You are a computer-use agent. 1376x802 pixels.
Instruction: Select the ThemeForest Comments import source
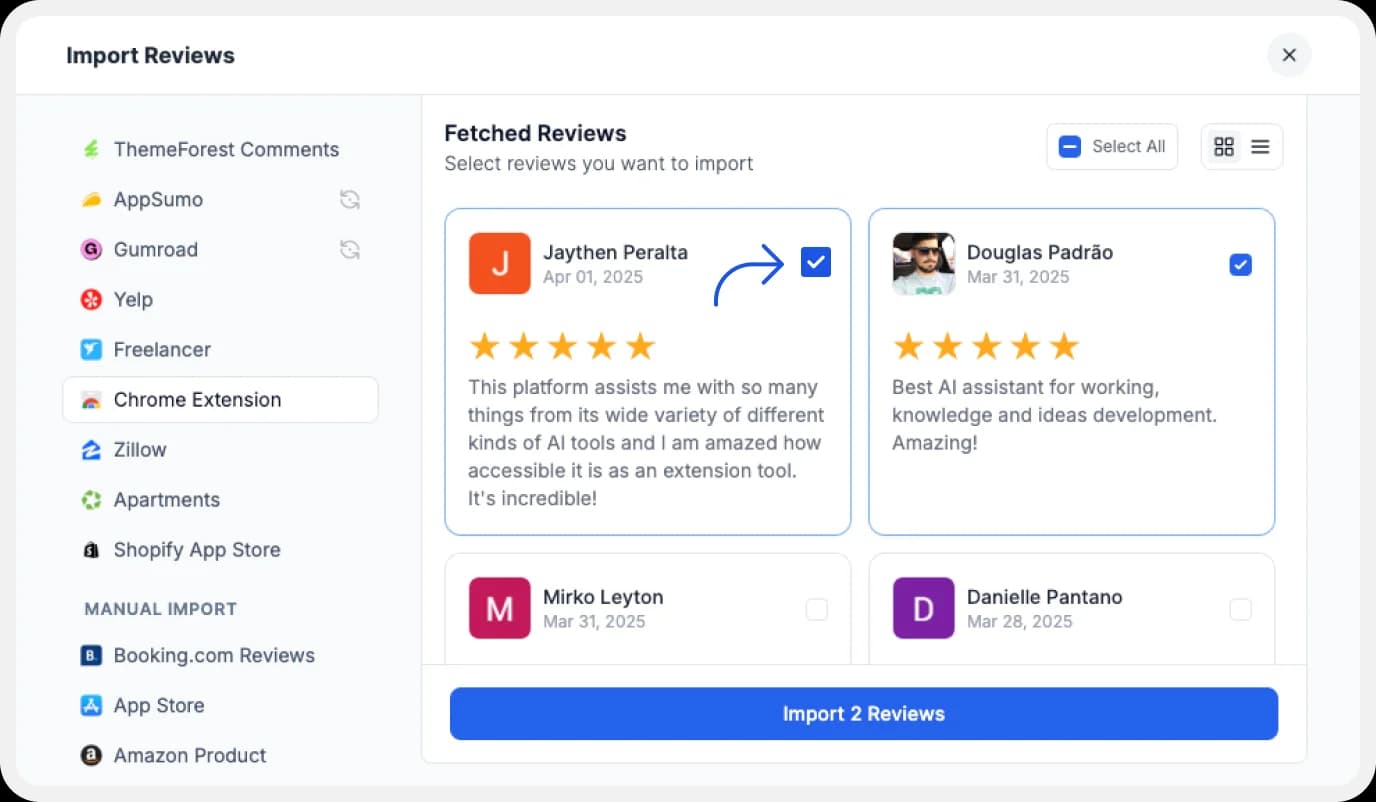[x=226, y=149]
